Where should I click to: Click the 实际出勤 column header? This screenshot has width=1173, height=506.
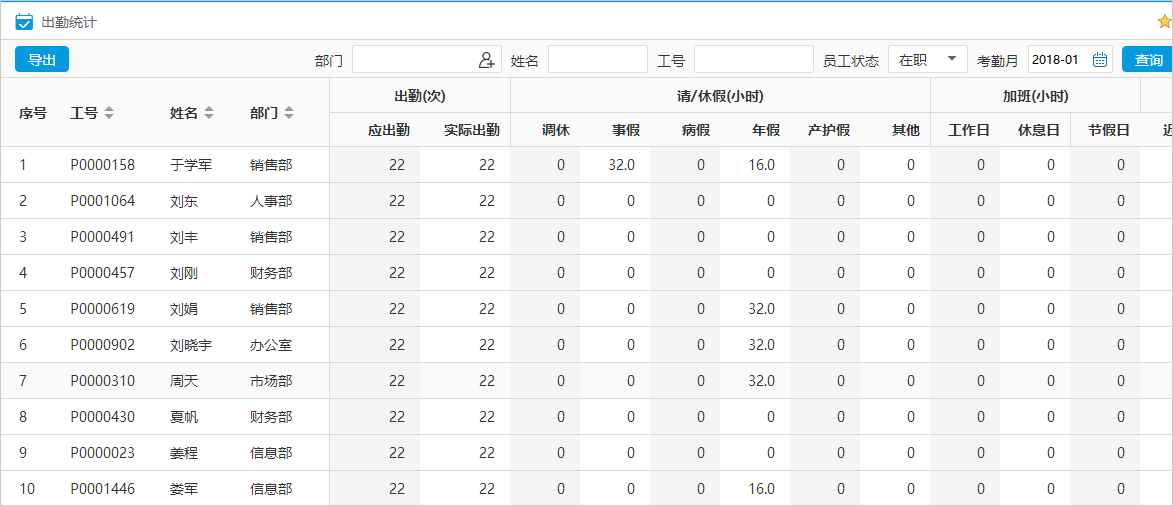click(x=472, y=130)
